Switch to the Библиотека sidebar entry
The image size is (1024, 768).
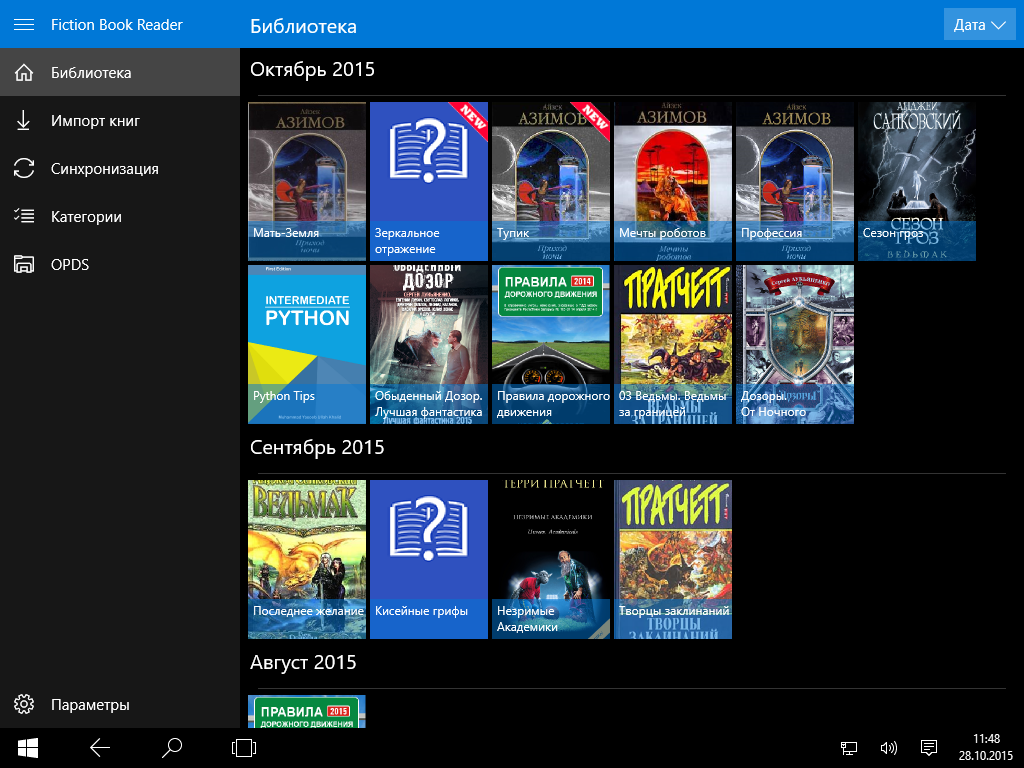click(95, 72)
